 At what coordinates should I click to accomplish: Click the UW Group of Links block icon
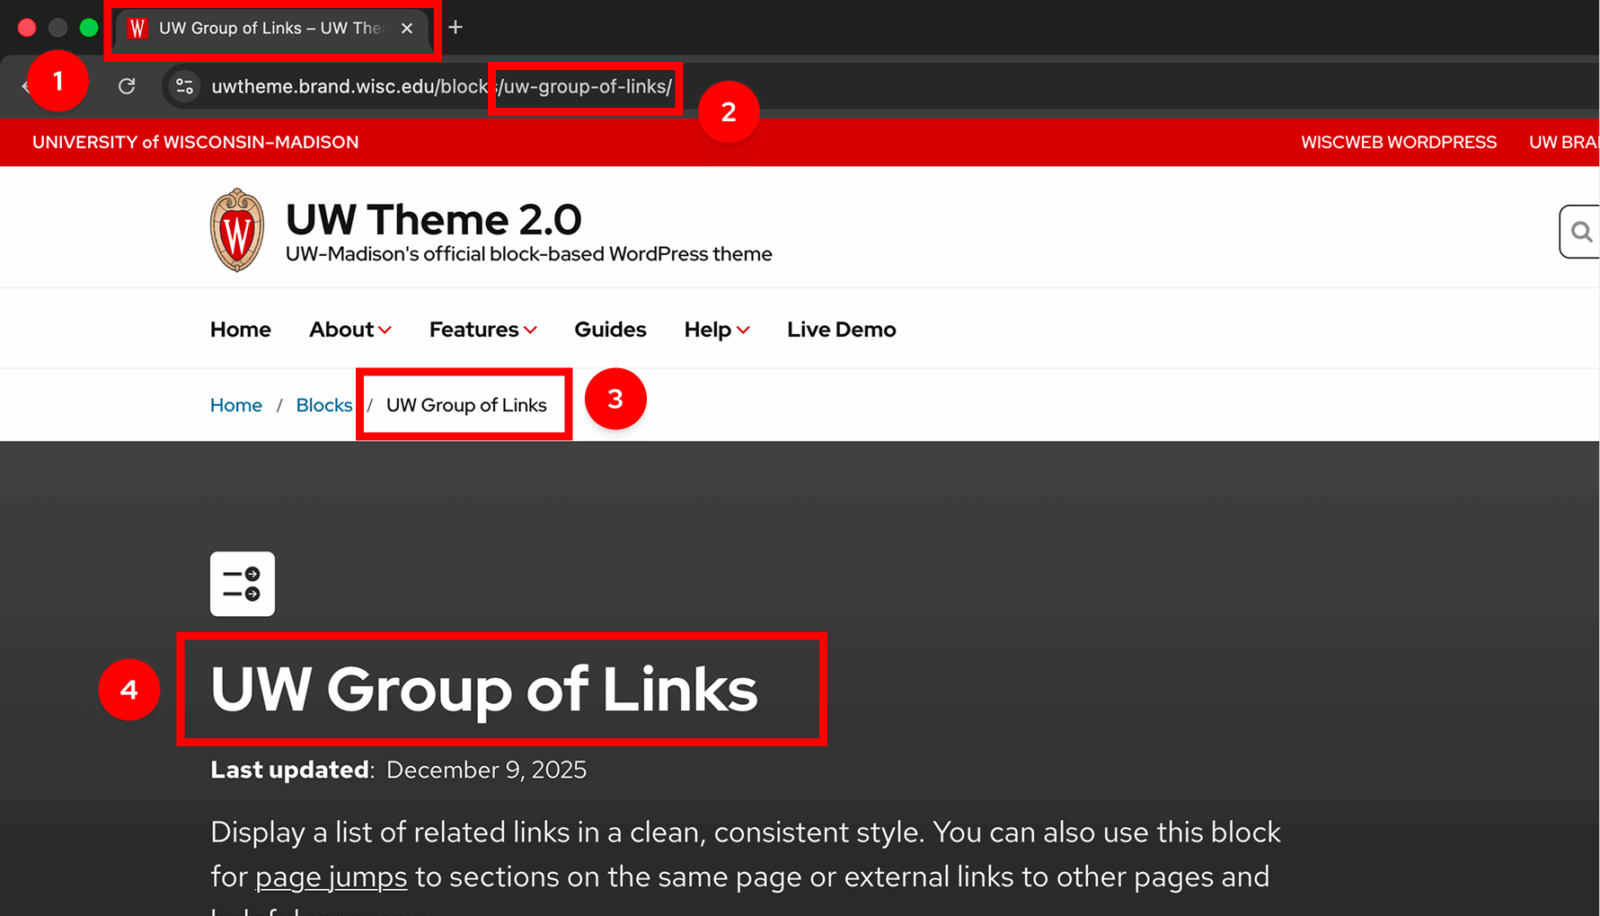(242, 583)
